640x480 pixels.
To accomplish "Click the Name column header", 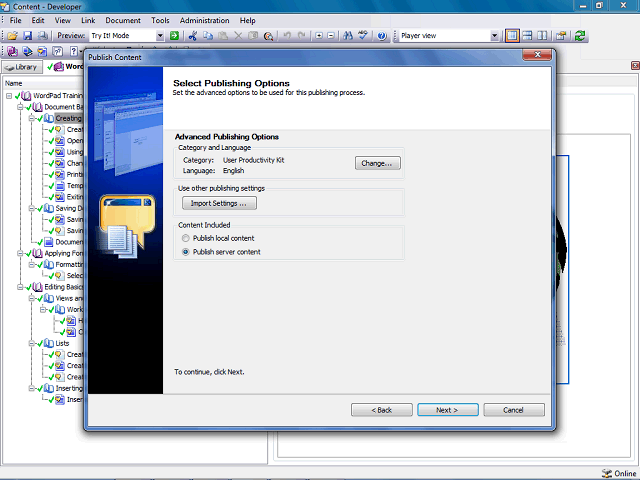I will (x=13, y=83).
